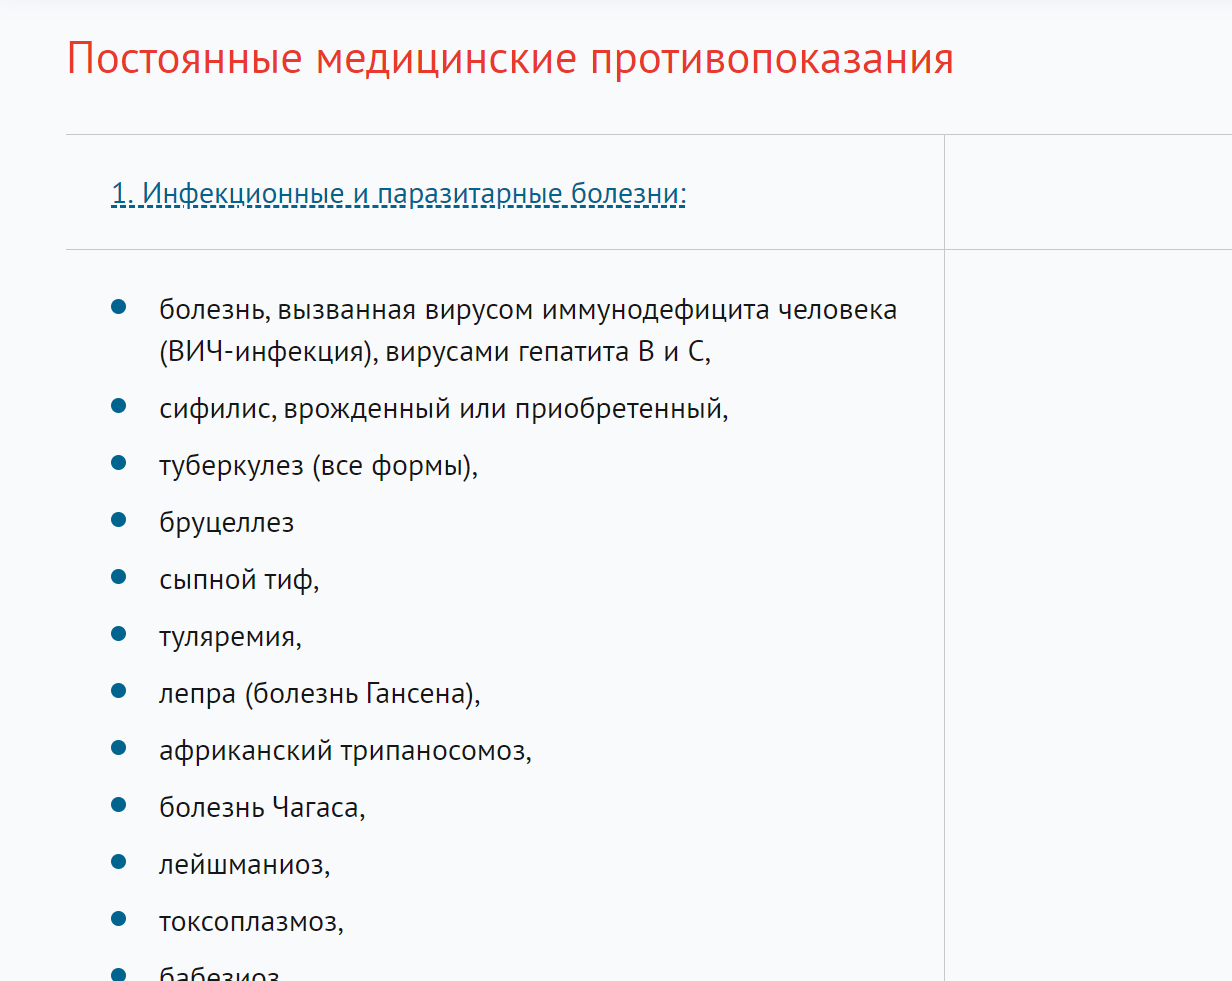Screen dimensions: 1232x981
Task: Click the bullet point beside 'бруцеллез'
Action: (x=119, y=520)
